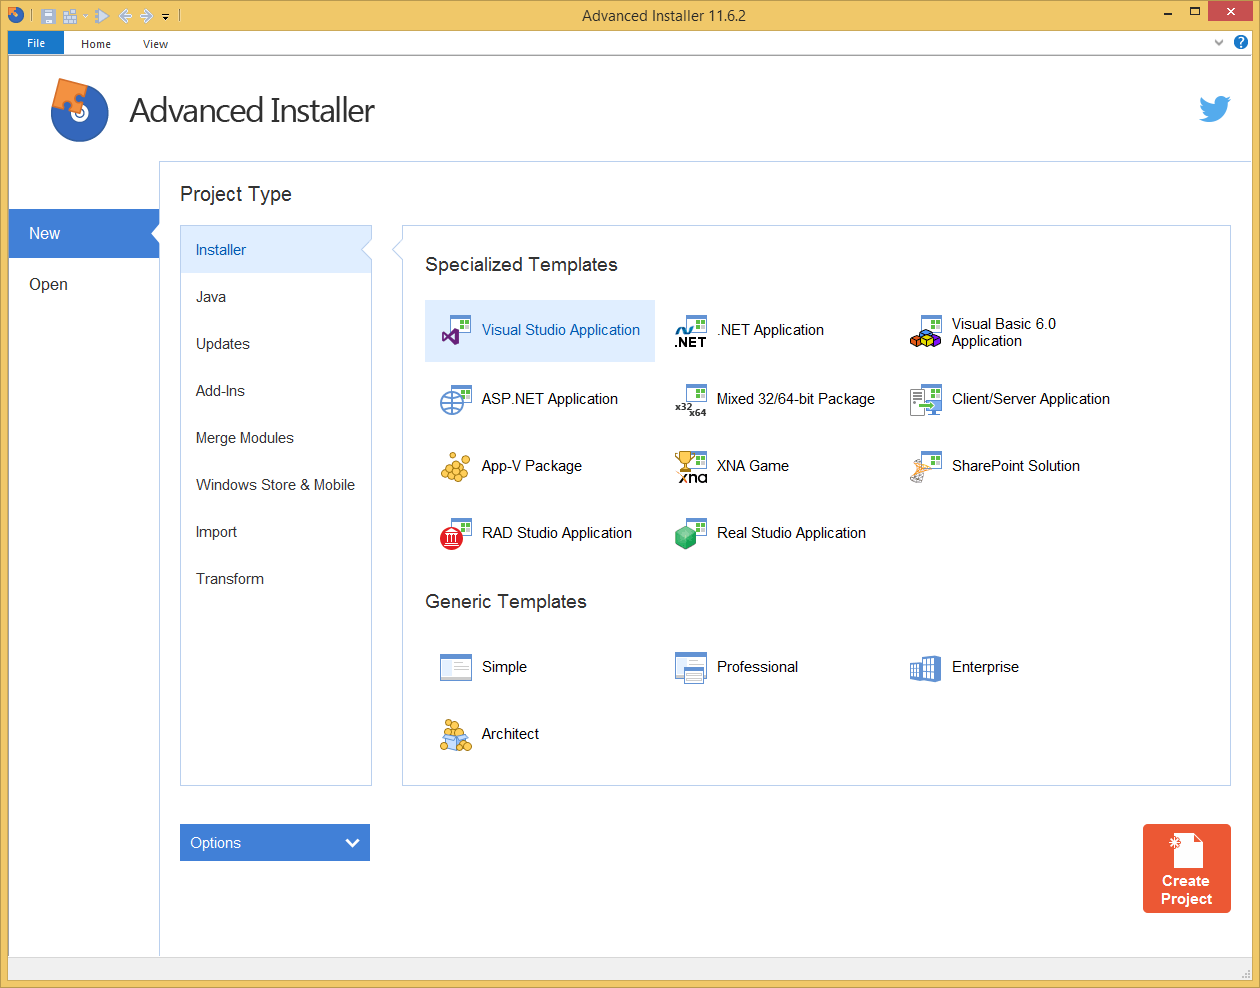This screenshot has width=1260, height=988.
Task: Select the ASP.NET Application label
Action: [x=550, y=399]
